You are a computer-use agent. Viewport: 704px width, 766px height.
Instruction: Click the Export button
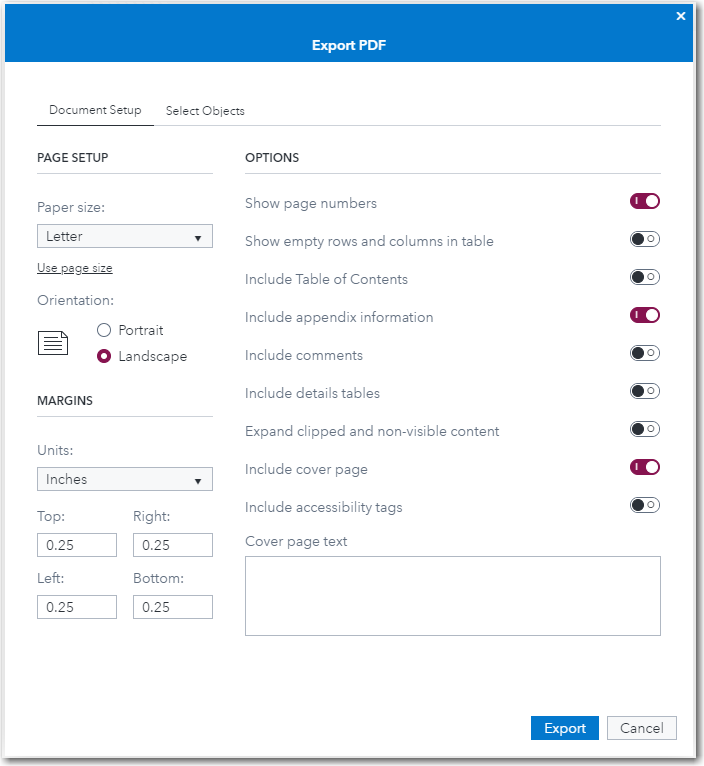tap(565, 728)
